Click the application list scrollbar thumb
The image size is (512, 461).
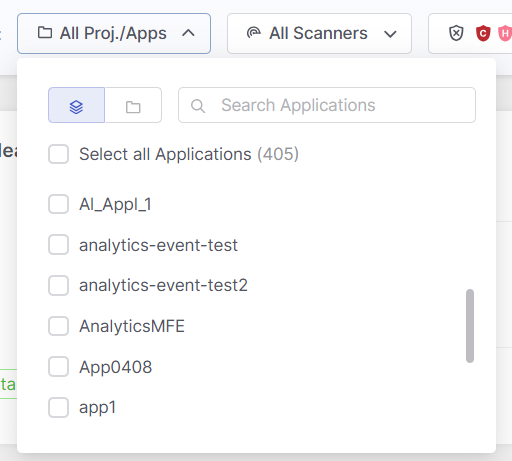(x=470, y=326)
